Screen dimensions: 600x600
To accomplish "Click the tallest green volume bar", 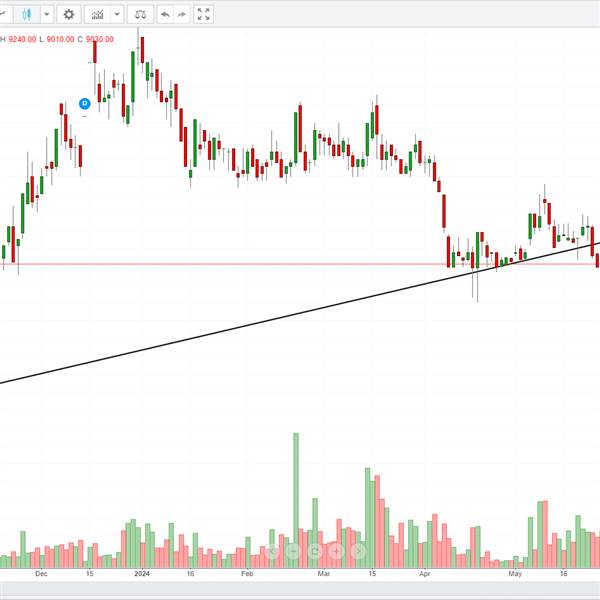I will click(296, 500).
